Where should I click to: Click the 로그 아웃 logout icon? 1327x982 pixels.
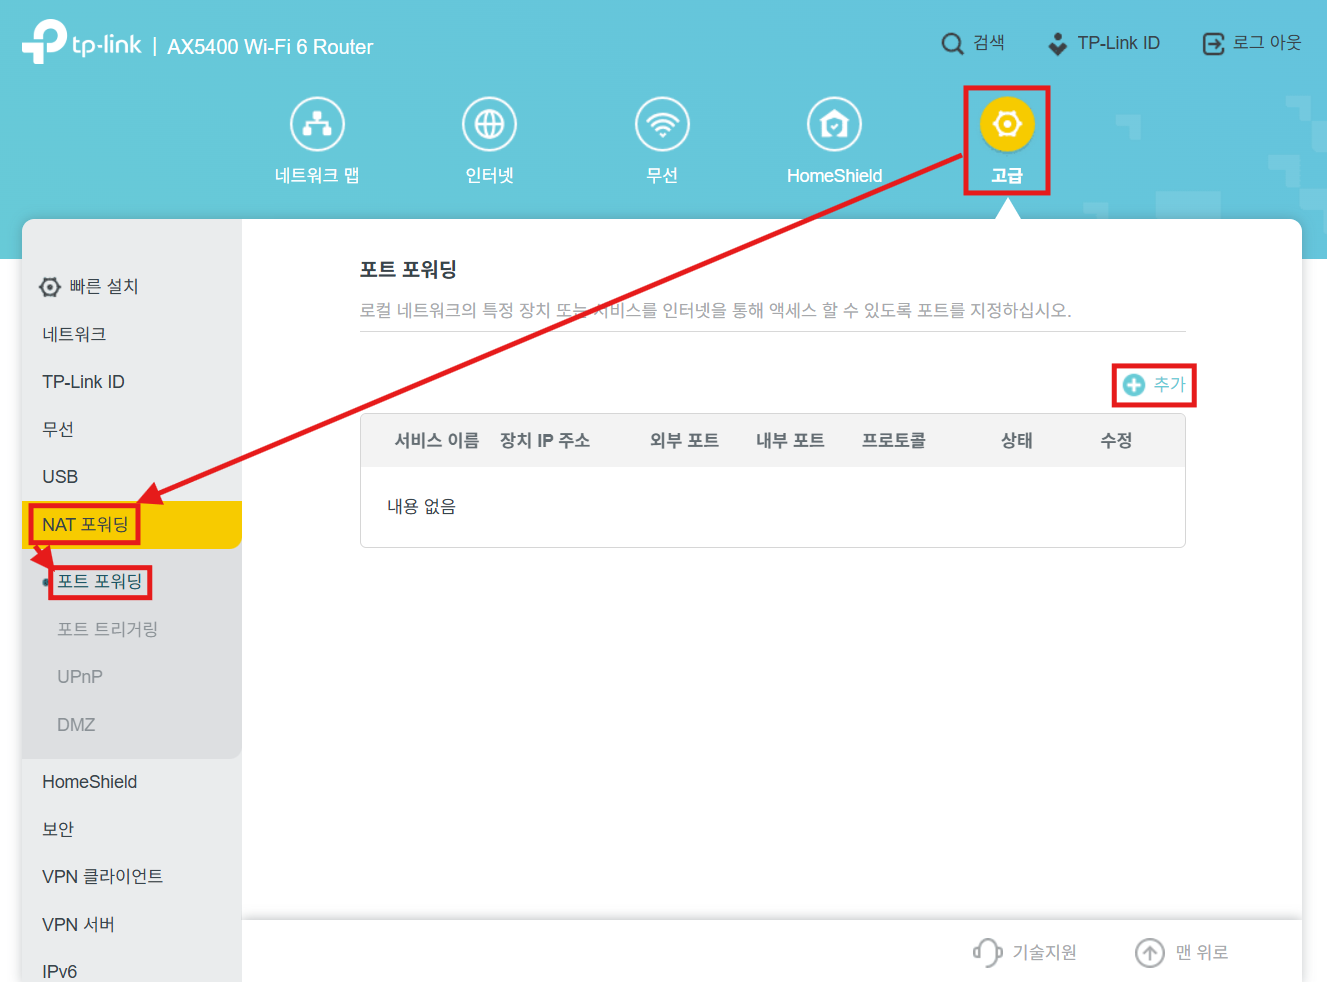click(1213, 44)
